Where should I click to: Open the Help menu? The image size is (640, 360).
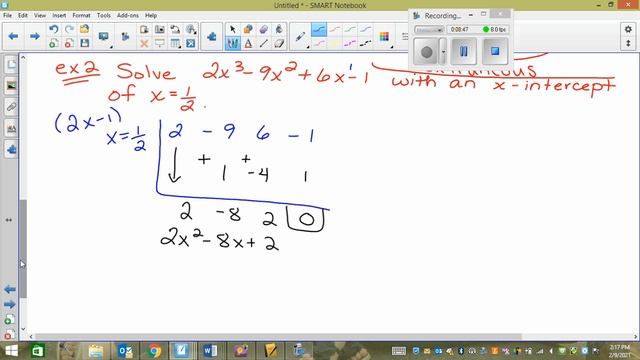click(x=151, y=16)
